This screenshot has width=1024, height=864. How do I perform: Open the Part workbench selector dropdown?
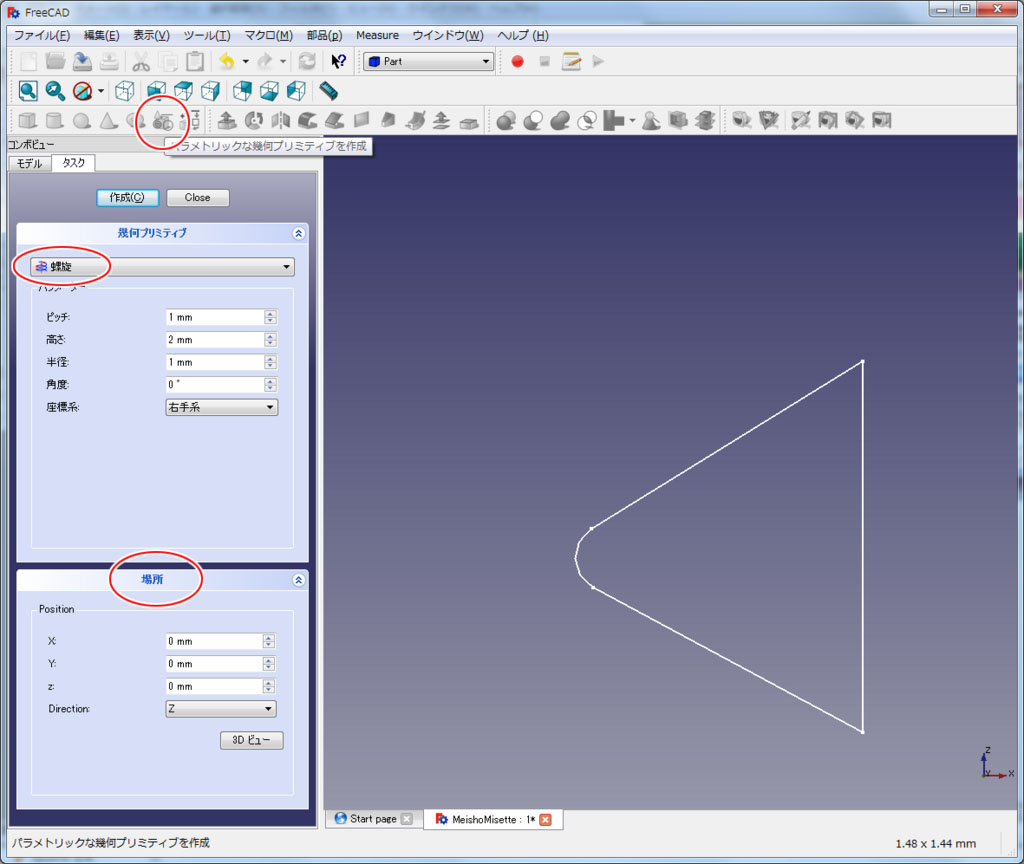tap(428, 61)
